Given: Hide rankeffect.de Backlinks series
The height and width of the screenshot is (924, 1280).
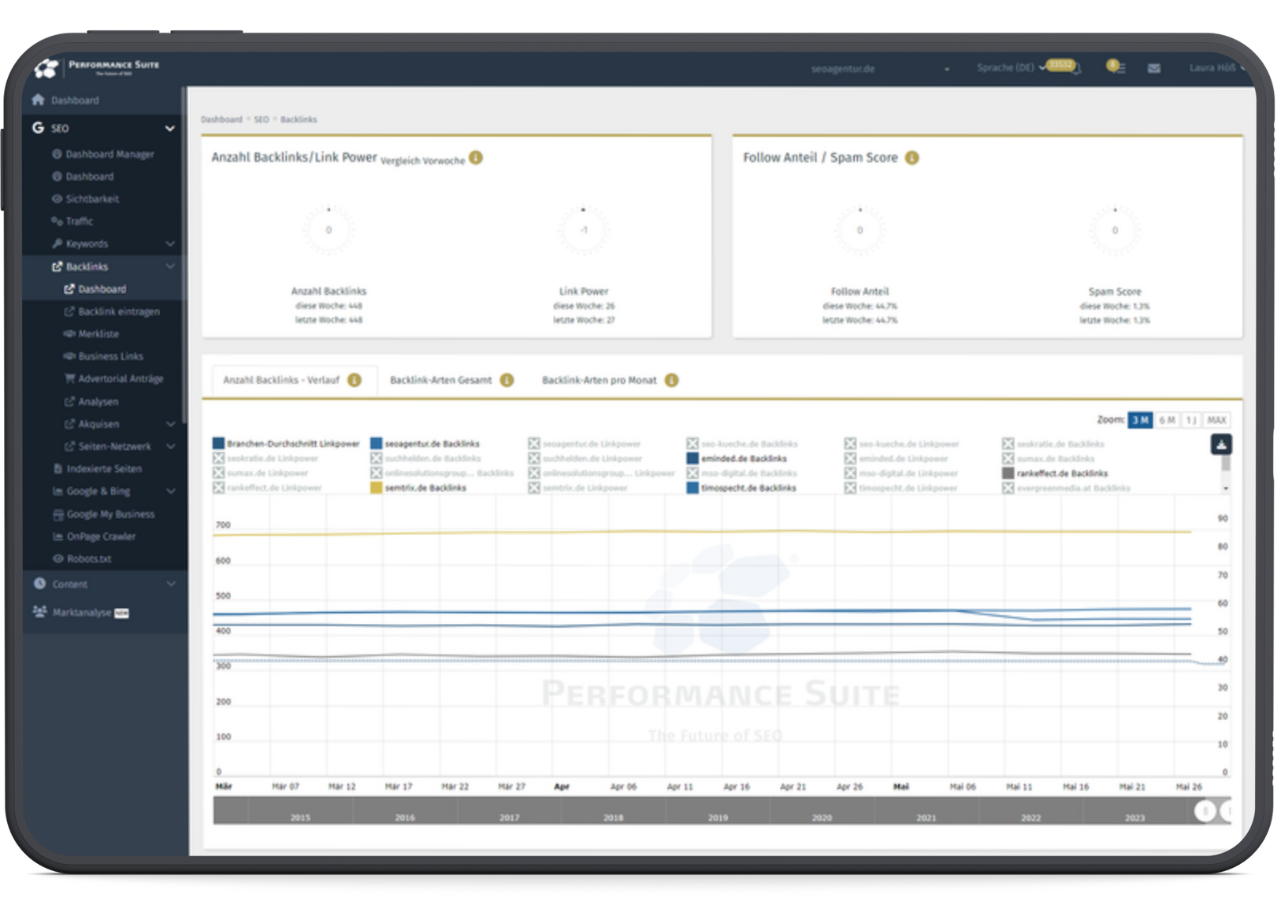Looking at the screenshot, I should tap(1055, 473).
